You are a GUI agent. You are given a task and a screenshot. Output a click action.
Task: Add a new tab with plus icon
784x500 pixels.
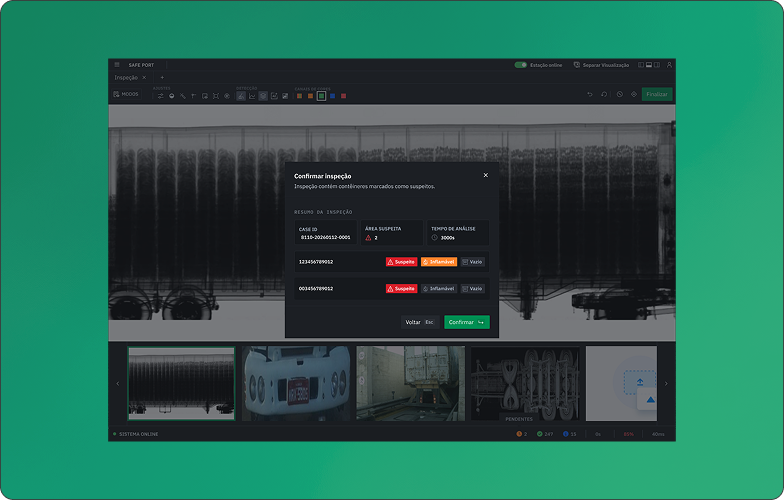pos(162,78)
